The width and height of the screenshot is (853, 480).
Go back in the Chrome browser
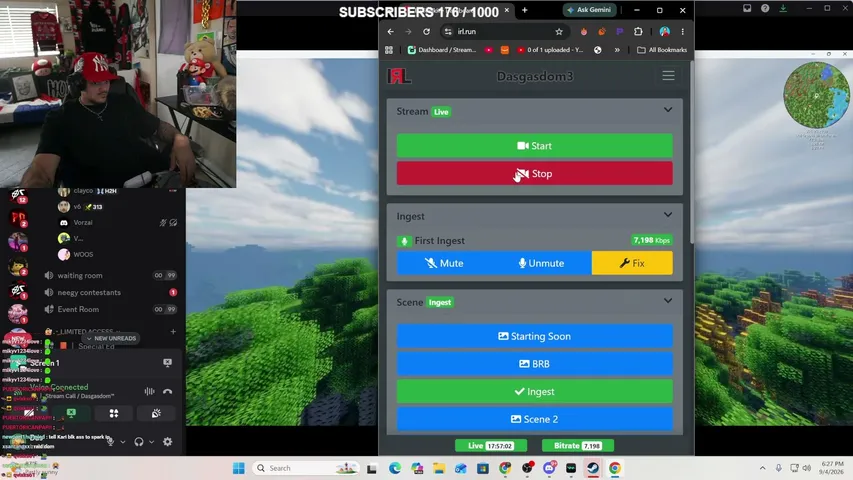pyautogui.click(x=391, y=32)
